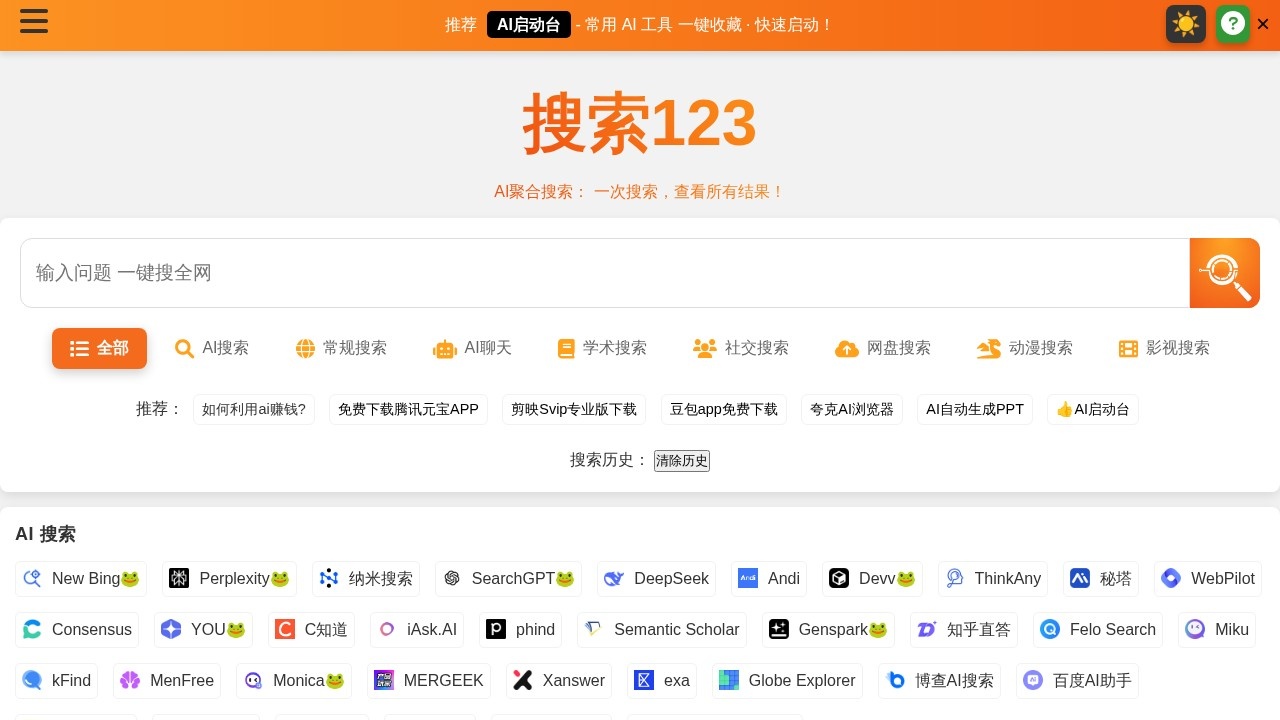Select Globe Explorer engine

click(x=787, y=680)
